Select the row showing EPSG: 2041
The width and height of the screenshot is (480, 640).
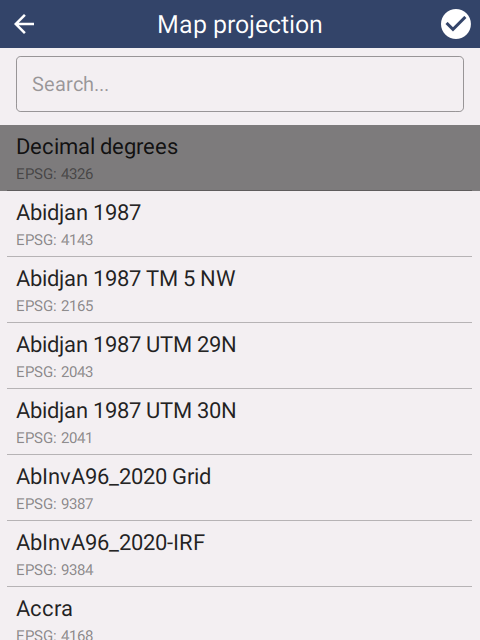(240, 422)
